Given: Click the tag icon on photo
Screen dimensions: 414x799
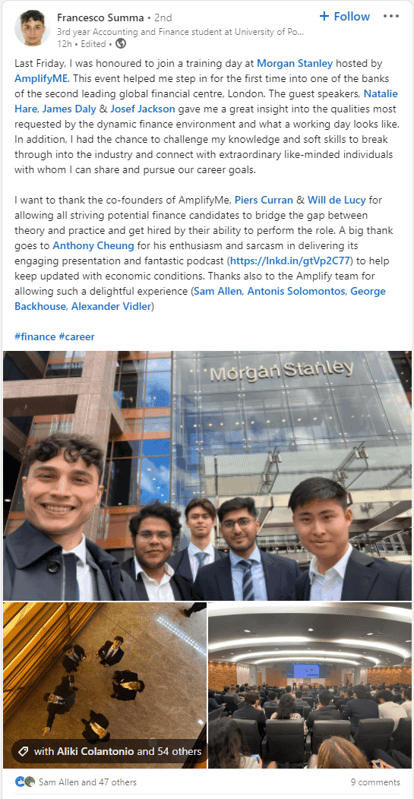Looking at the screenshot, I should 21,751.
